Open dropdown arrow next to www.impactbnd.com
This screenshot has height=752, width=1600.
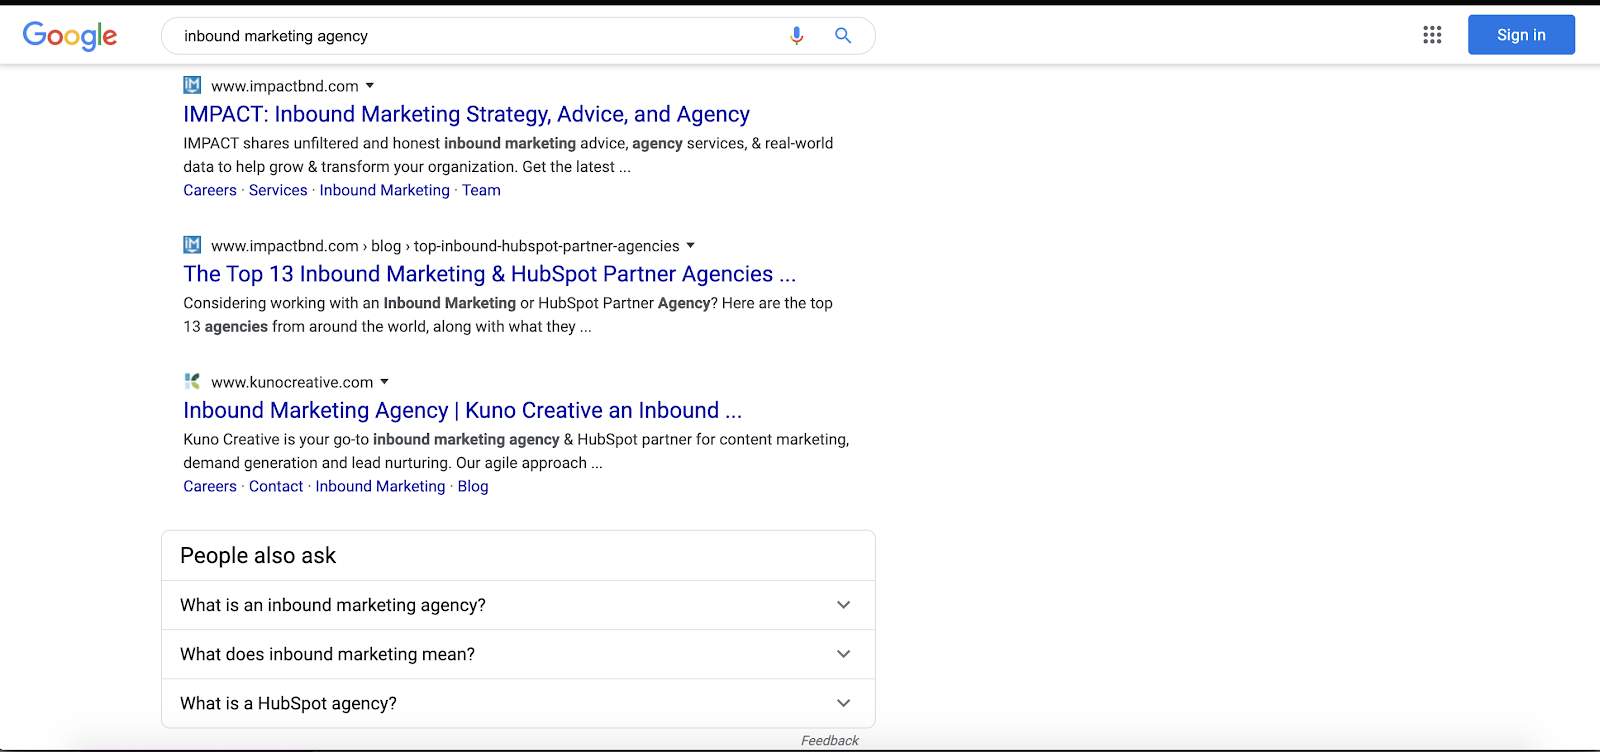tap(370, 86)
